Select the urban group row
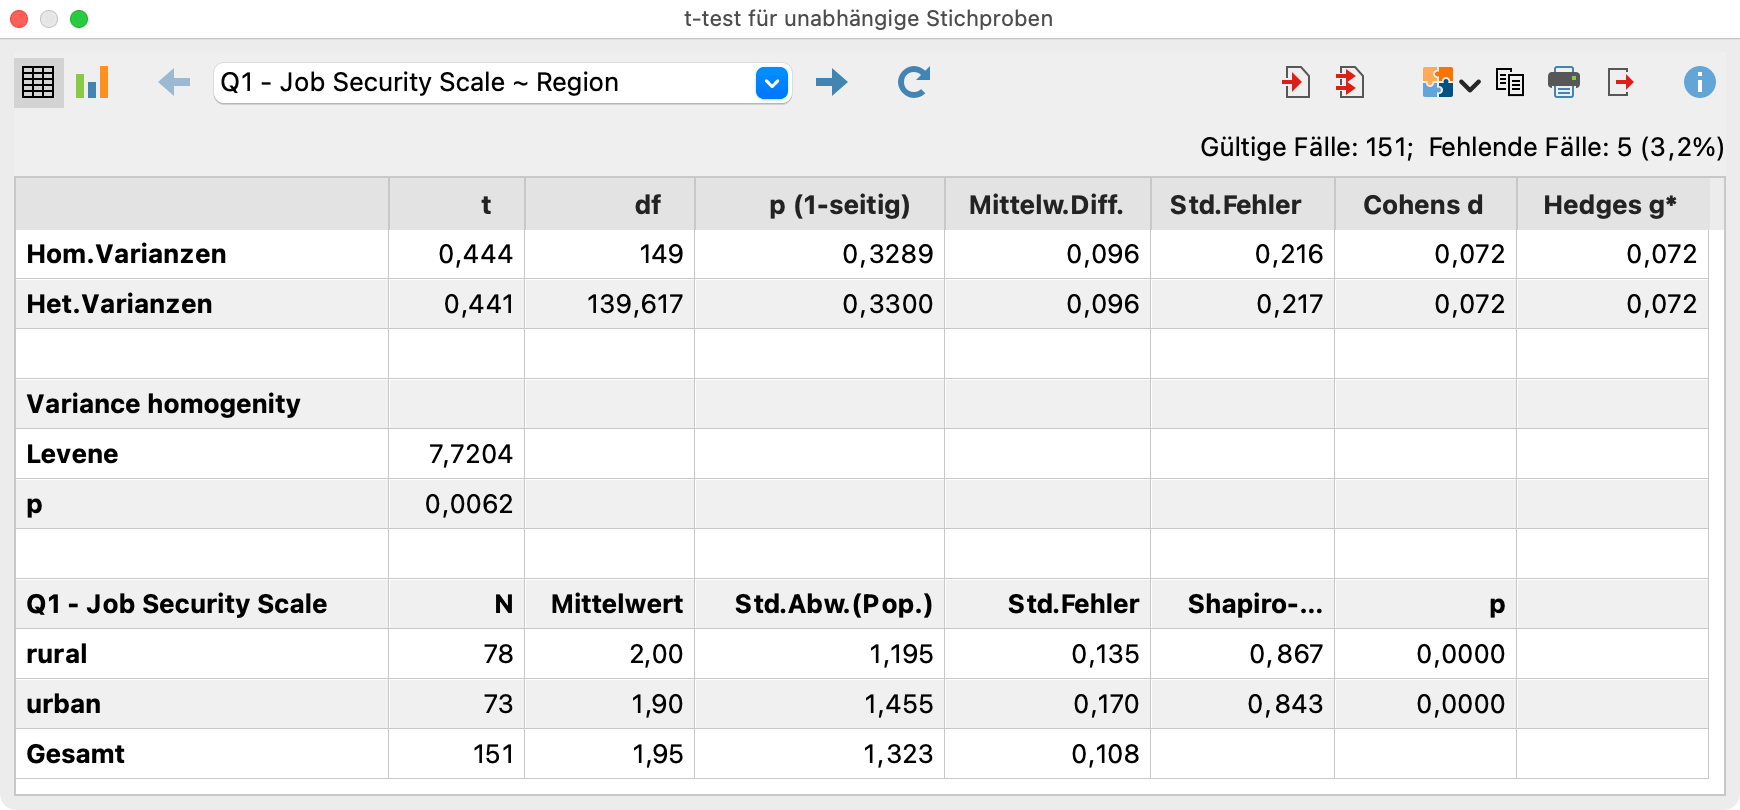Screen dimensions: 1740x810 pos(64,704)
